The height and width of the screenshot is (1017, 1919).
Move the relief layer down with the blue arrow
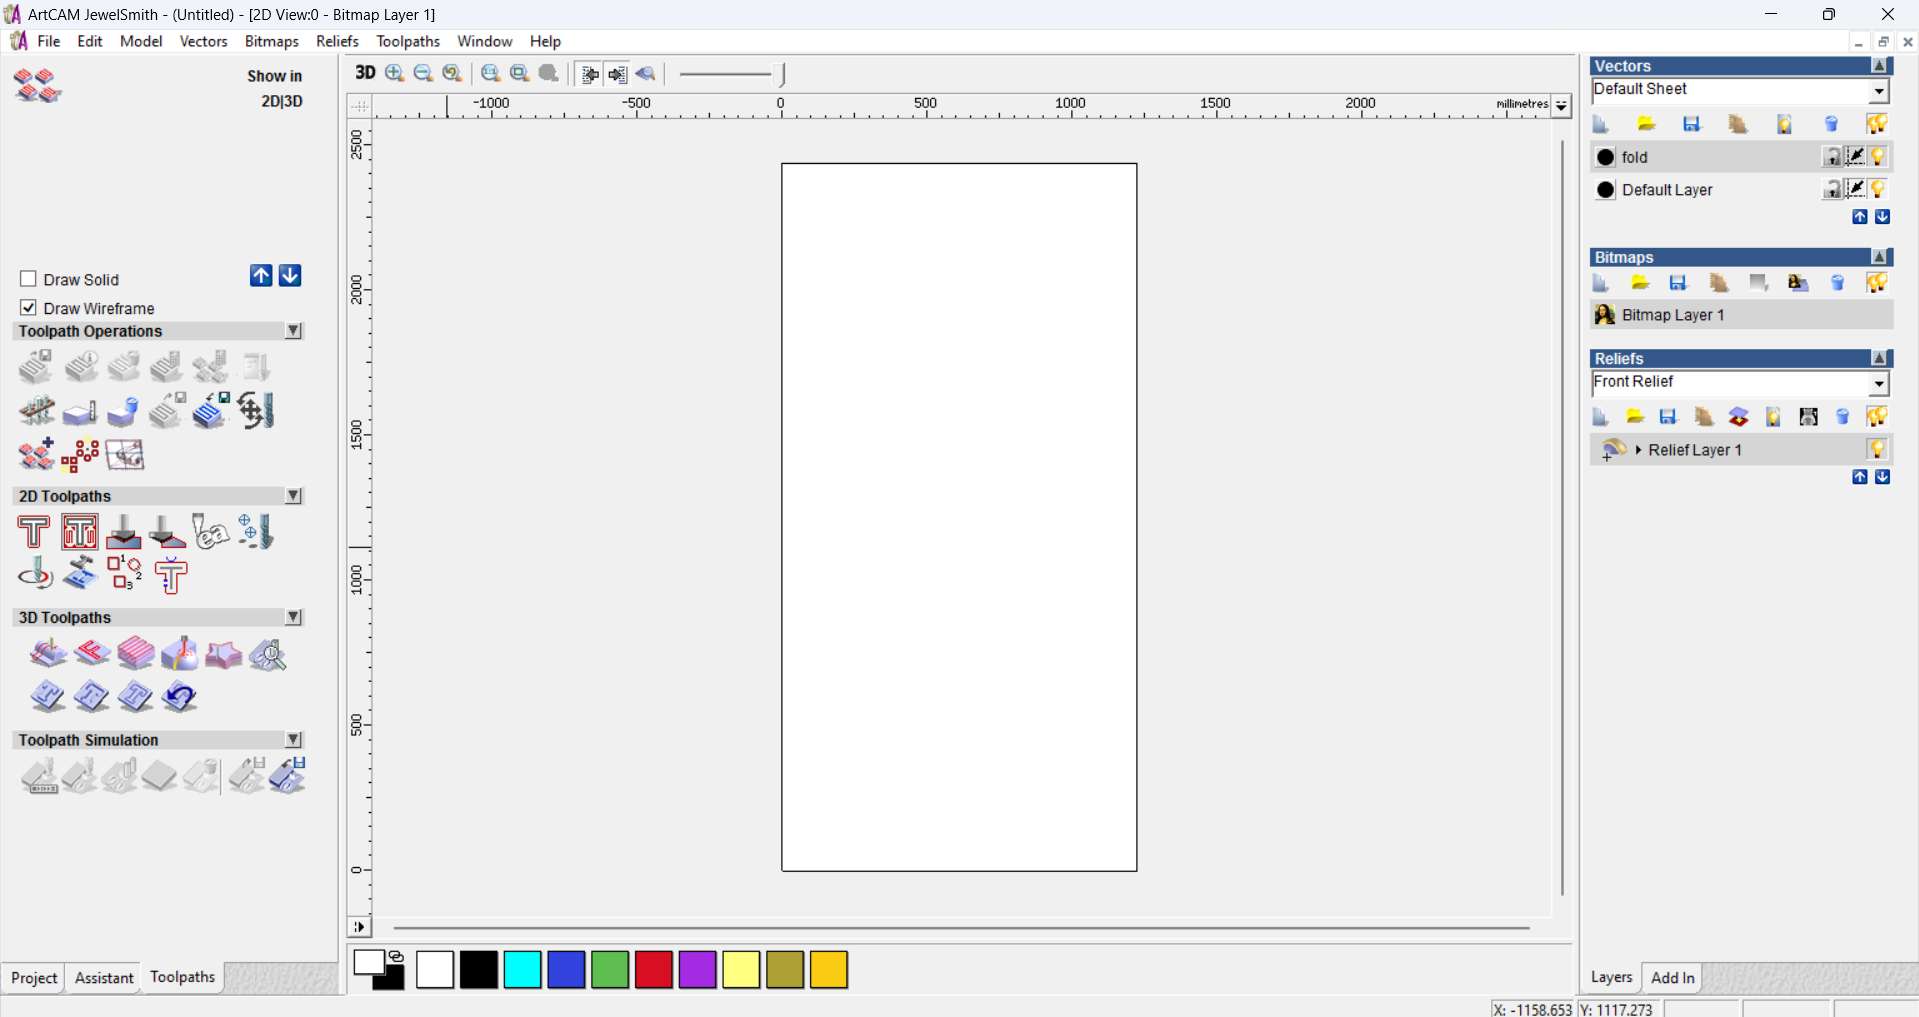tap(1883, 477)
